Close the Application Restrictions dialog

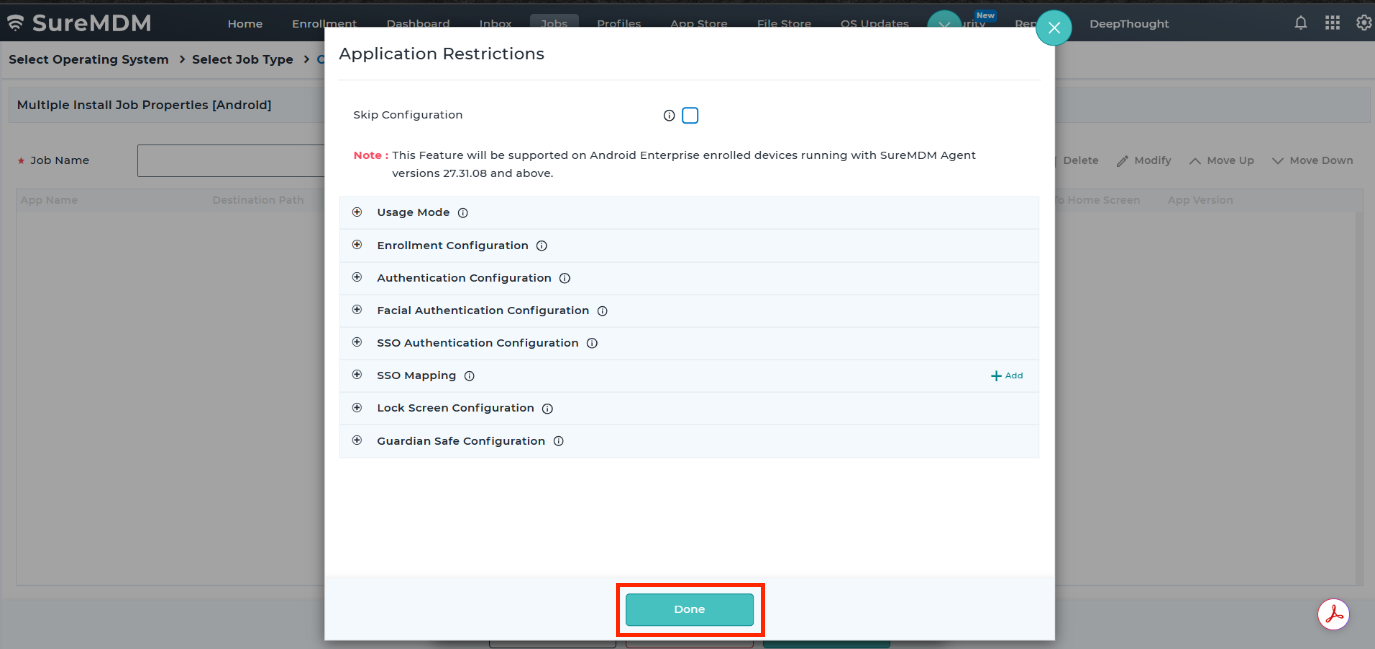(1053, 28)
